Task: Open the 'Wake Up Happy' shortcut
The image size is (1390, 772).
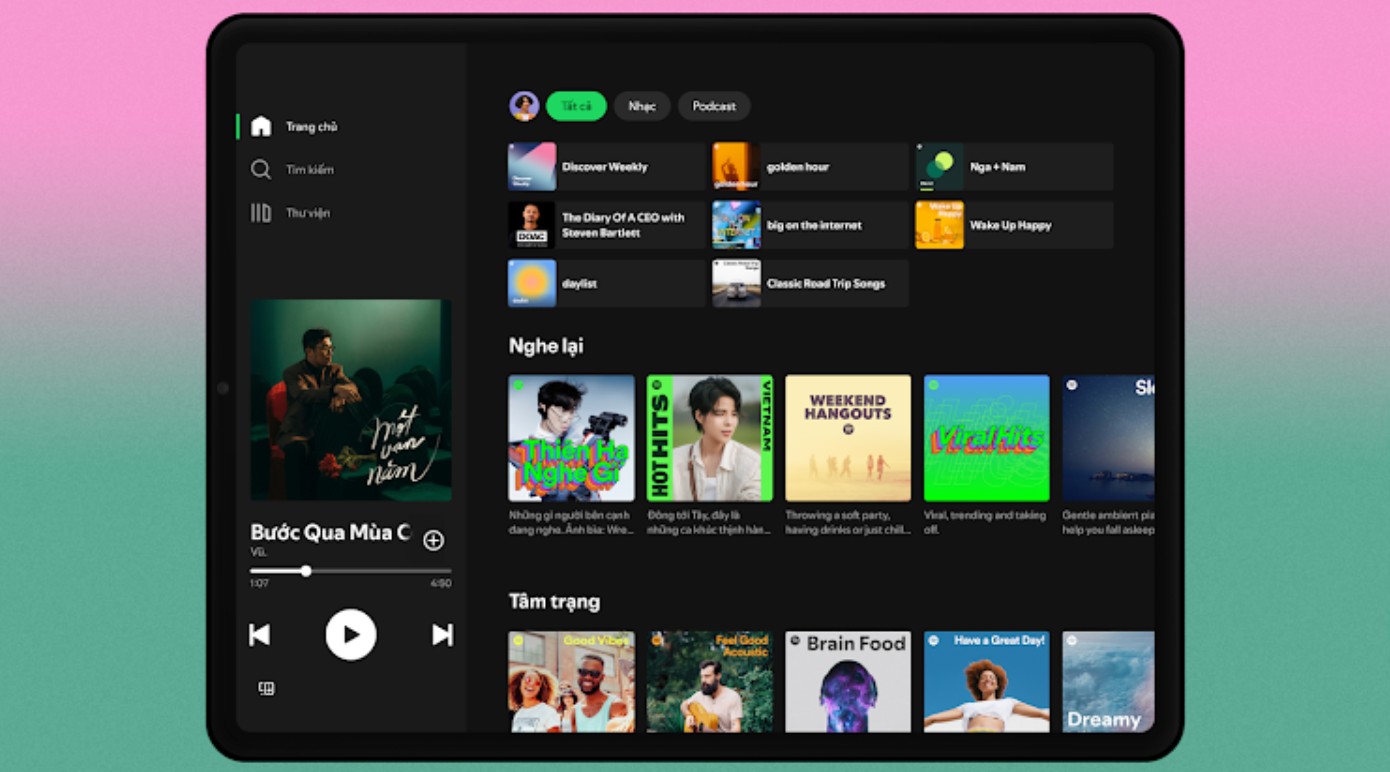Action: (x=1014, y=225)
